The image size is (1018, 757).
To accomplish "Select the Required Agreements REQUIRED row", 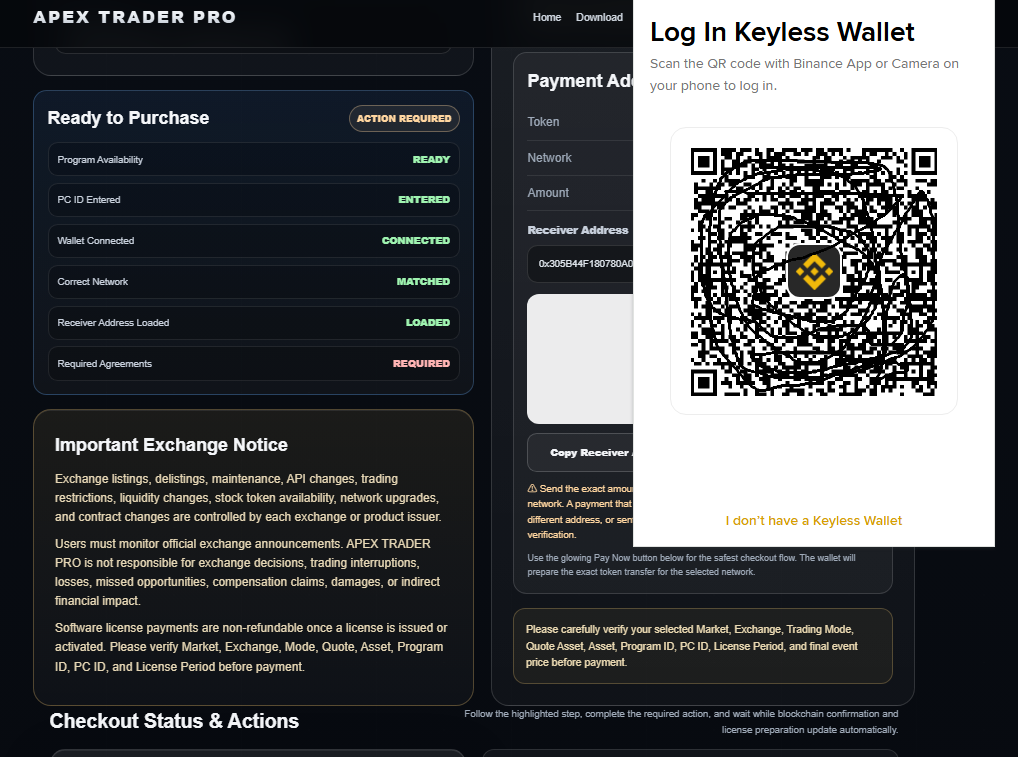I will pyautogui.click(x=254, y=364).
